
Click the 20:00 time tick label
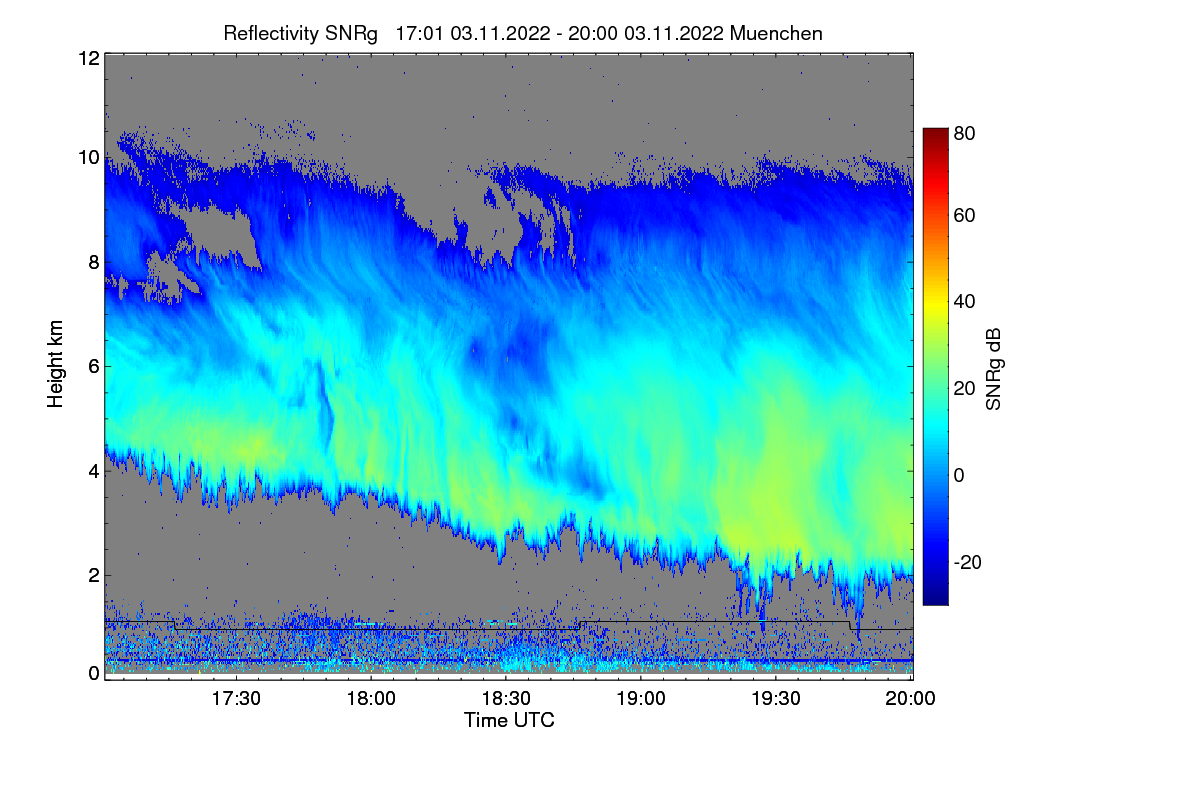tap(912, 699)
